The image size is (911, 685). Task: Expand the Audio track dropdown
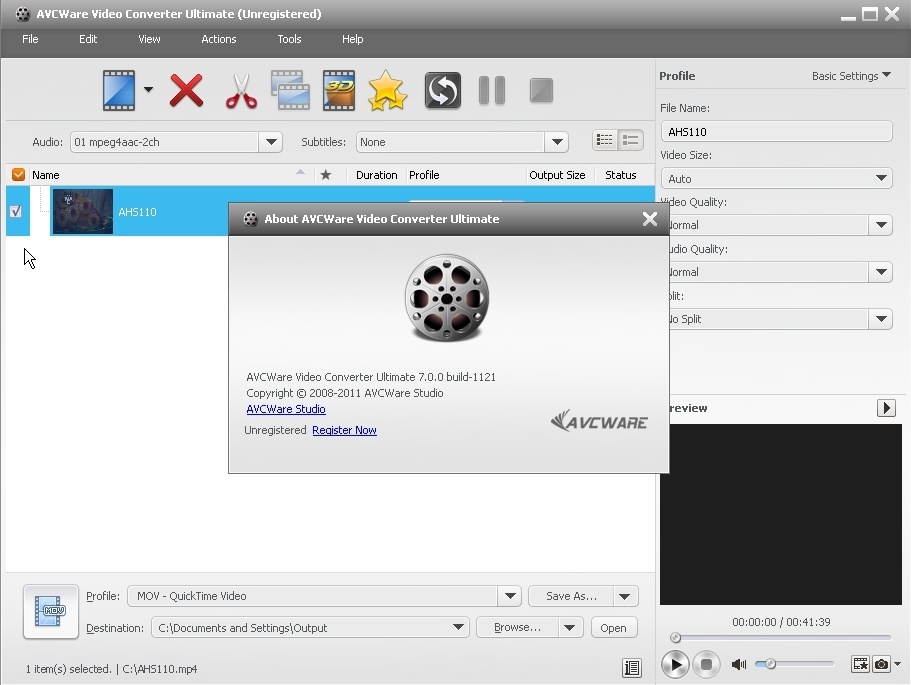click(270, 141)
